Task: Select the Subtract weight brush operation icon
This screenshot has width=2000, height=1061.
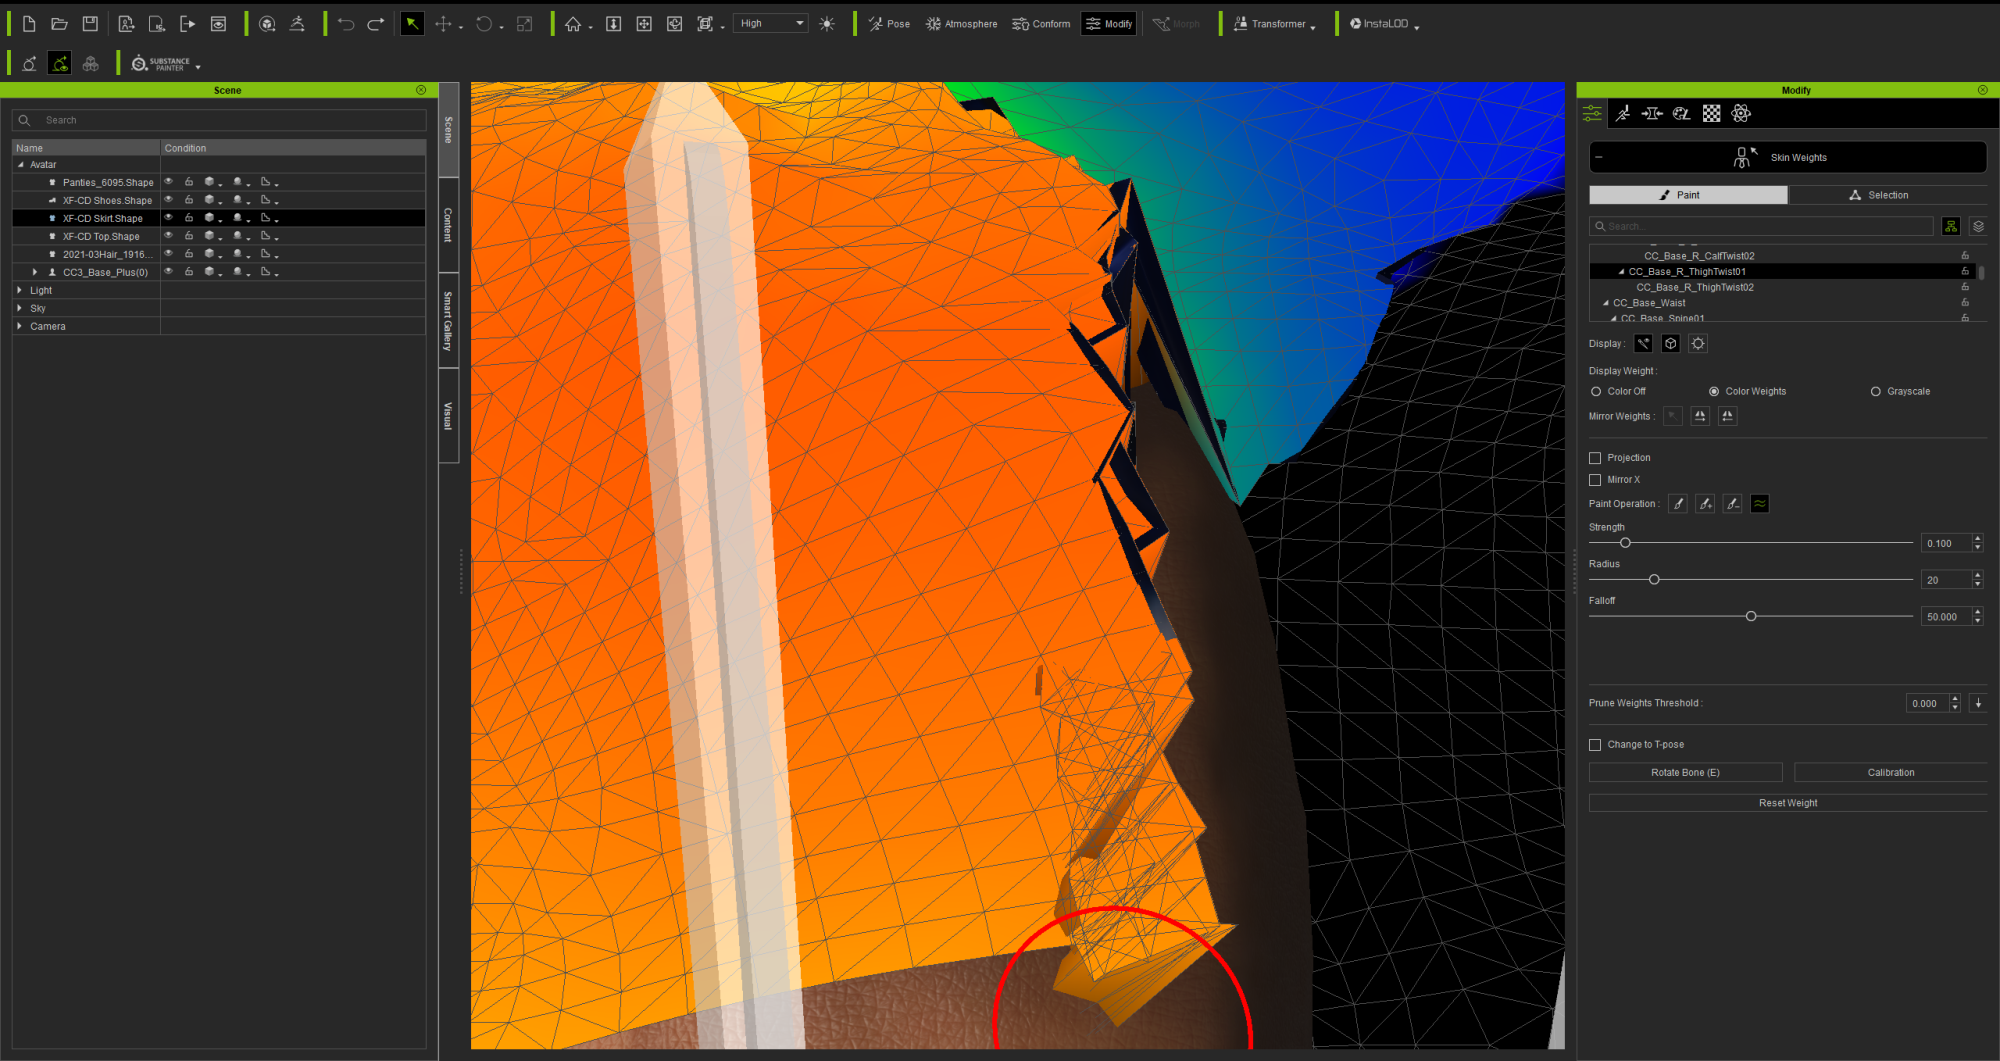Action: [x=1733, y=503]
